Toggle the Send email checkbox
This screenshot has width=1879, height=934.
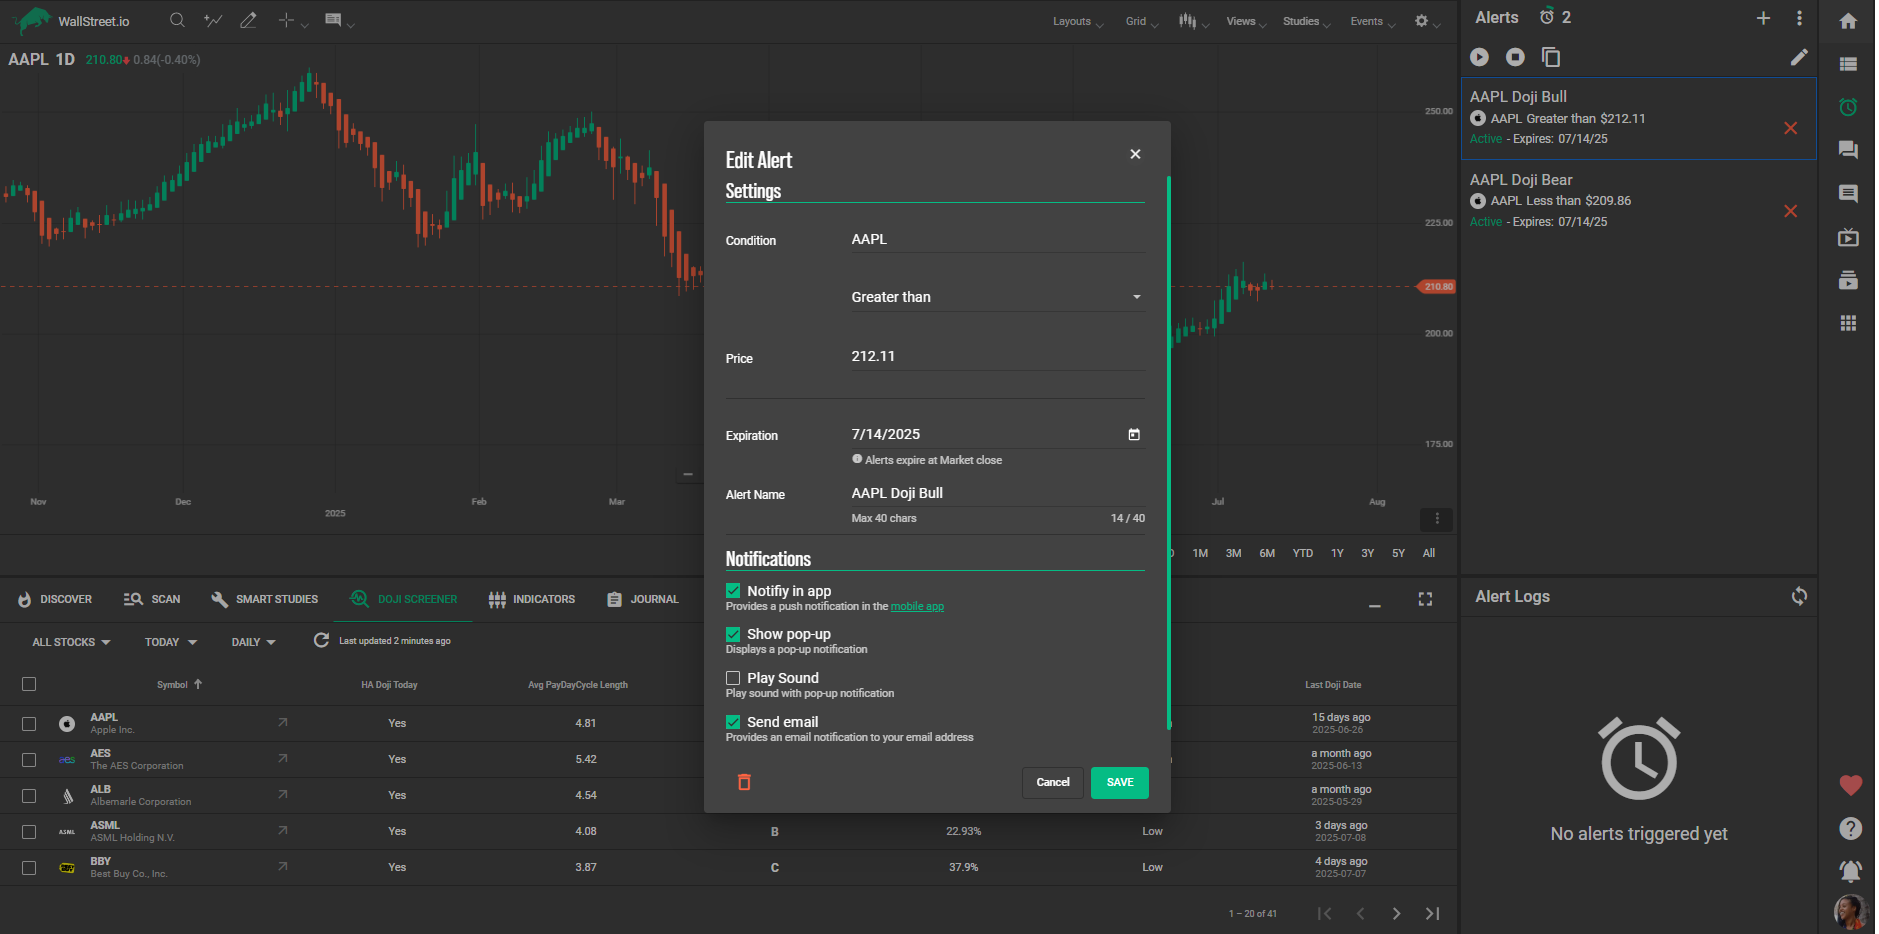coord(733,722)
